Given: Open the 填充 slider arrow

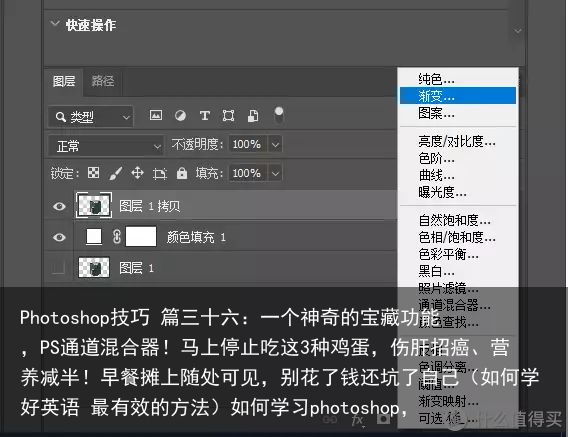Looking at the screenshot, I should pos(275,173).
